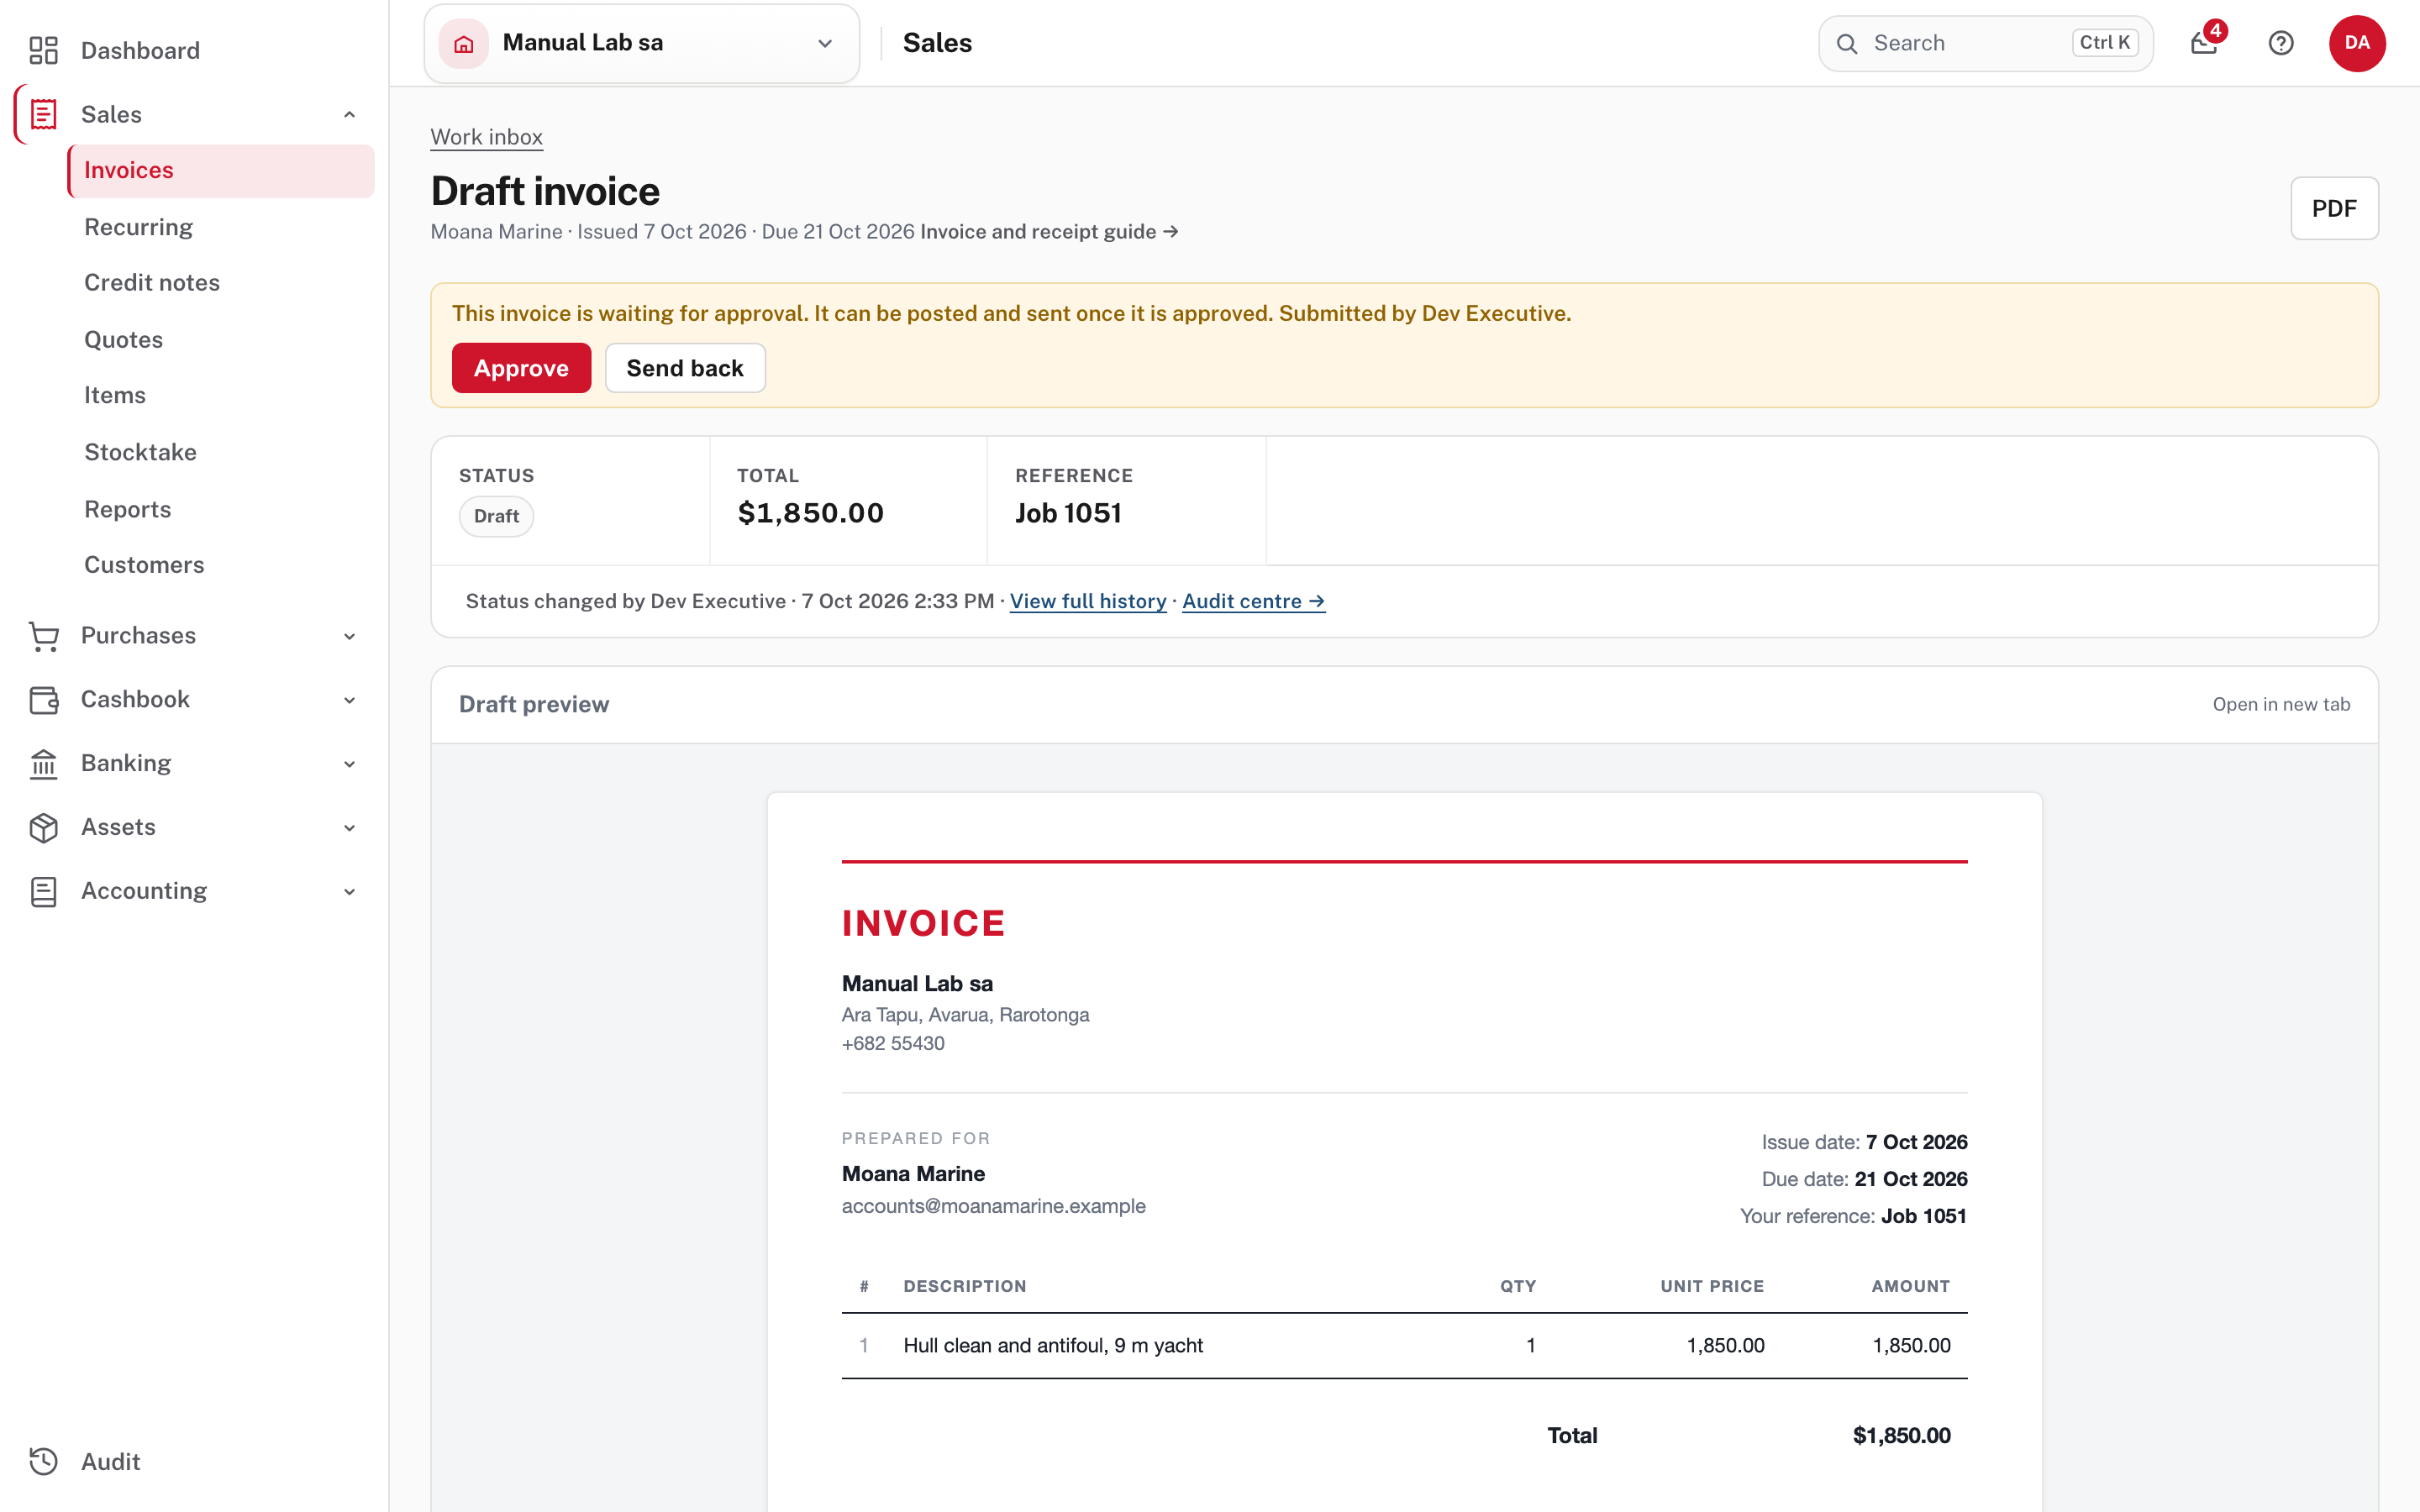Click the Cashbook wallet icon
This screenshot has height=1512, width=2420.
click(43, 700)
